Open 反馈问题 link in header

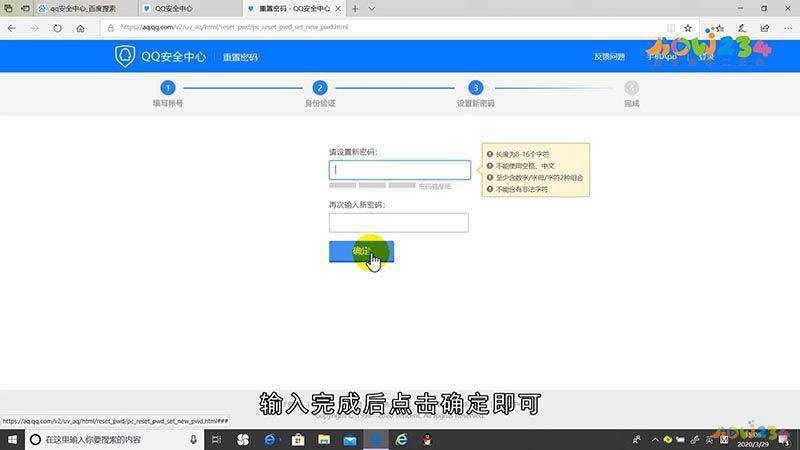609,57
